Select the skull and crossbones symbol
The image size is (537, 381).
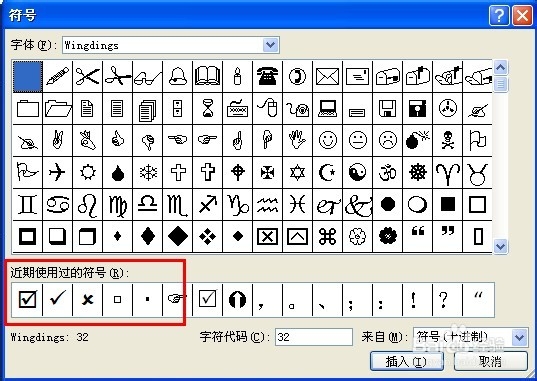(x=447, y=140)
